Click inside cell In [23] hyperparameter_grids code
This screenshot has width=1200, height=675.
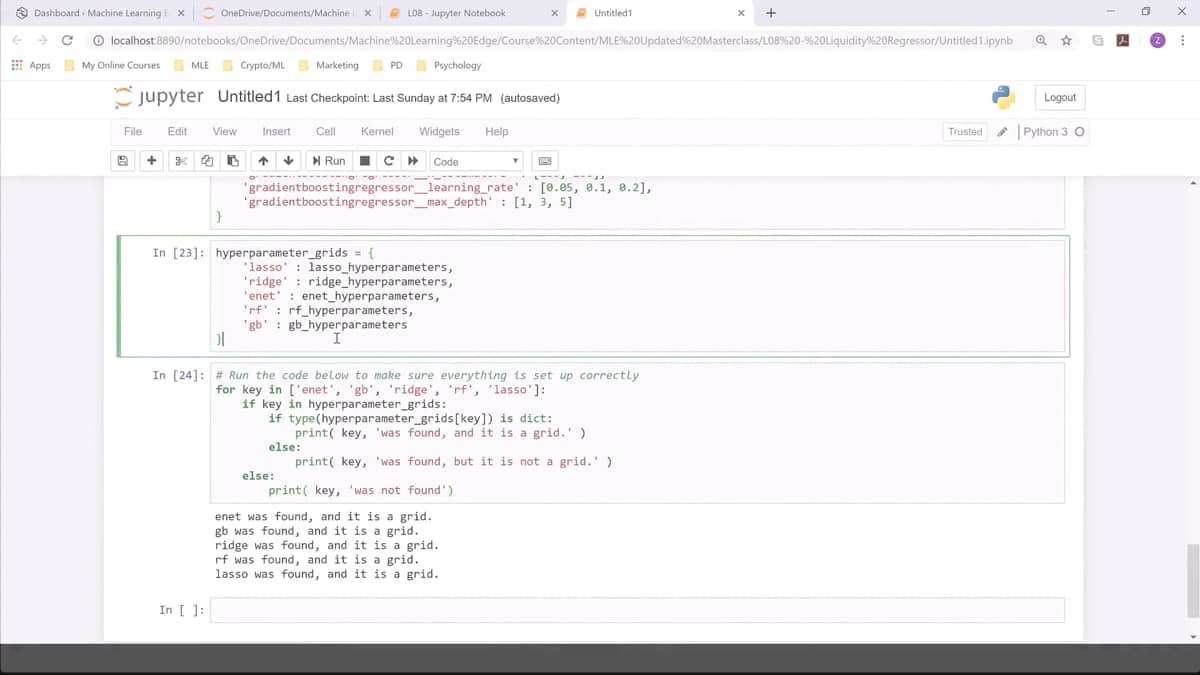point(637,296)
